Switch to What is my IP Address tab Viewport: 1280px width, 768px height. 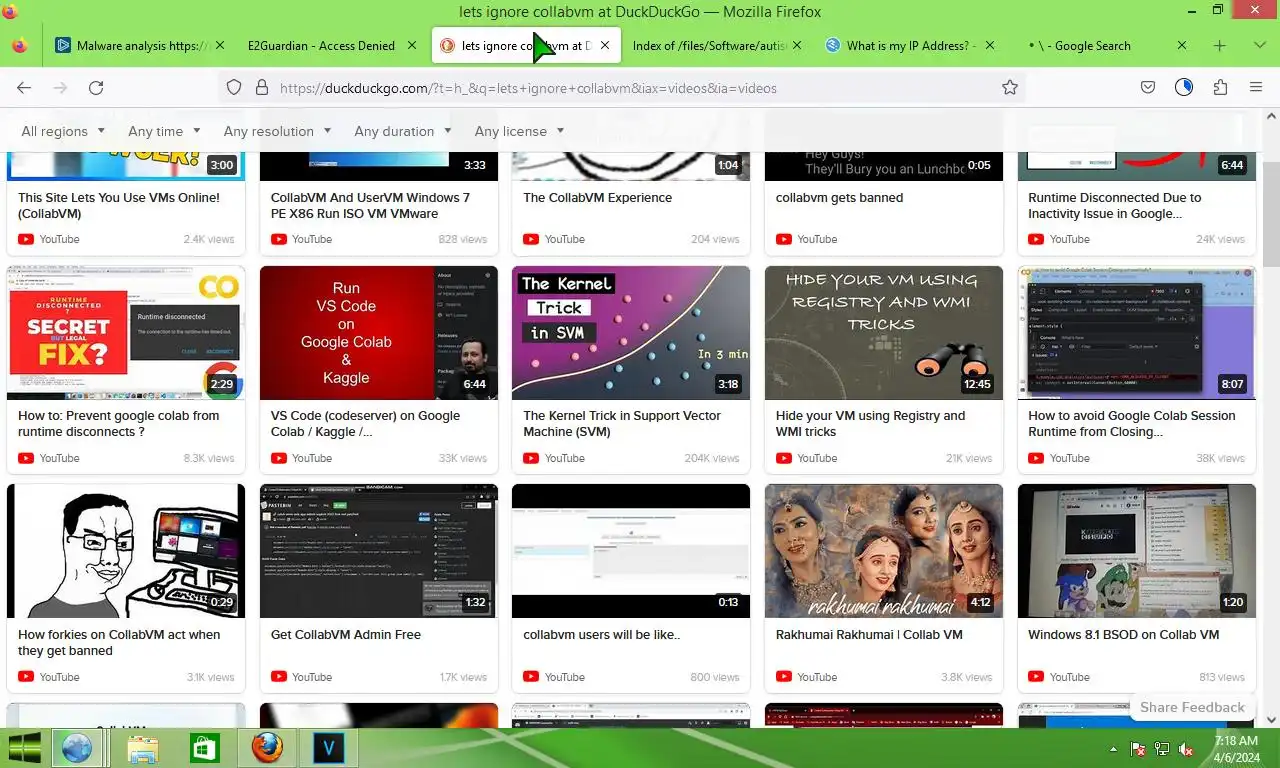pos(908,45)
